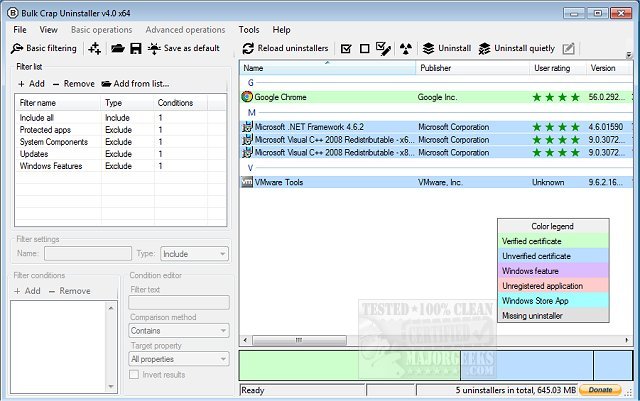Click the deselect all square icon
The width and height of the screenshot is (640, 401).
click(364, 49)
